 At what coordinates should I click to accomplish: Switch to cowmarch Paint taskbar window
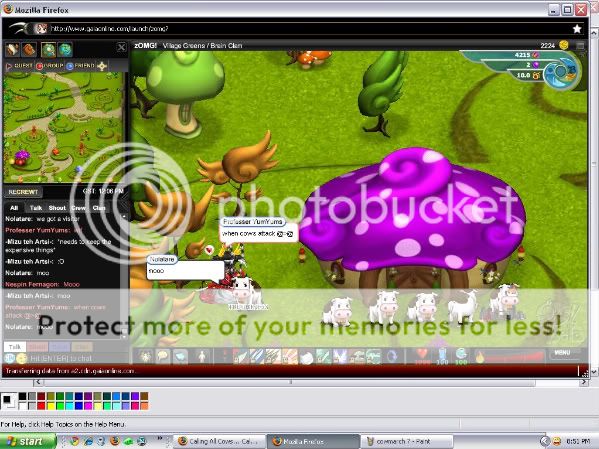pos(406,441)
